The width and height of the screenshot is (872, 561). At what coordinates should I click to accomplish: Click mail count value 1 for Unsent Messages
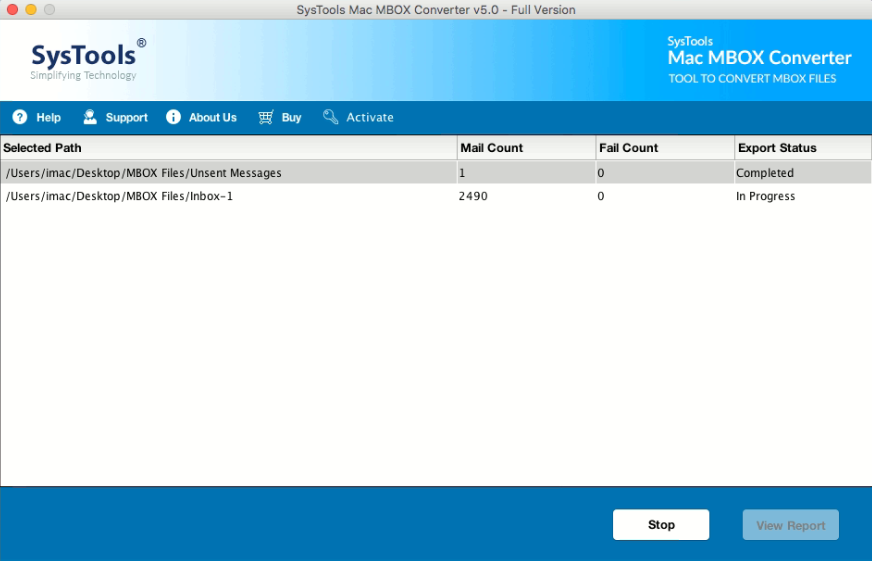point(462,173)
